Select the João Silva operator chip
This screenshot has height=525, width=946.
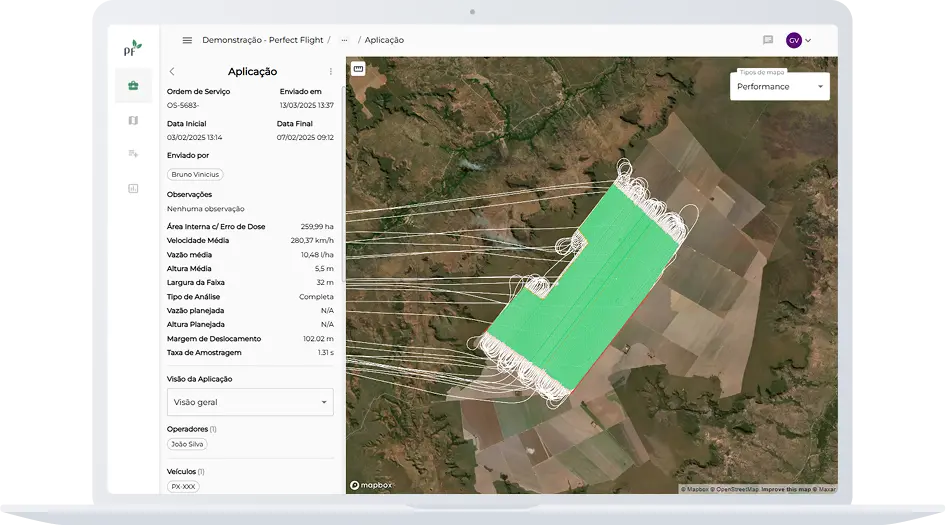pyautogui.click(x=187, y=444)
